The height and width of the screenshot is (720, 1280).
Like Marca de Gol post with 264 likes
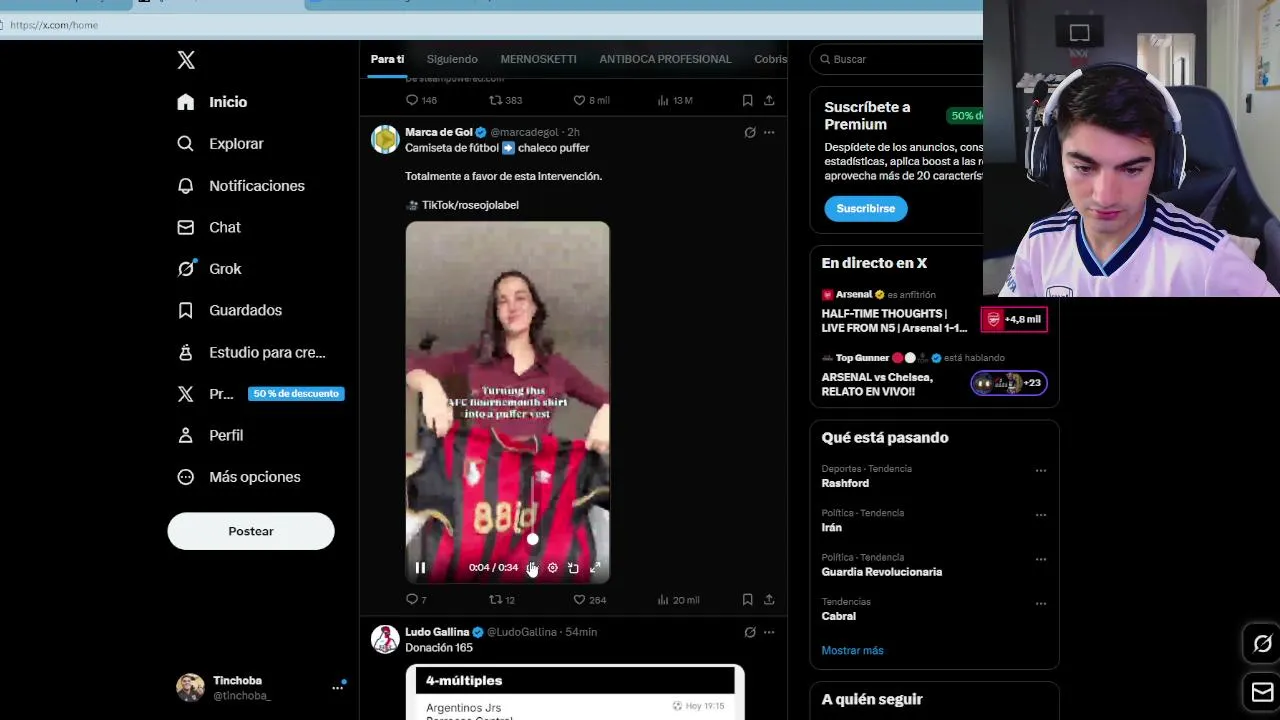(x=589, y=600)
